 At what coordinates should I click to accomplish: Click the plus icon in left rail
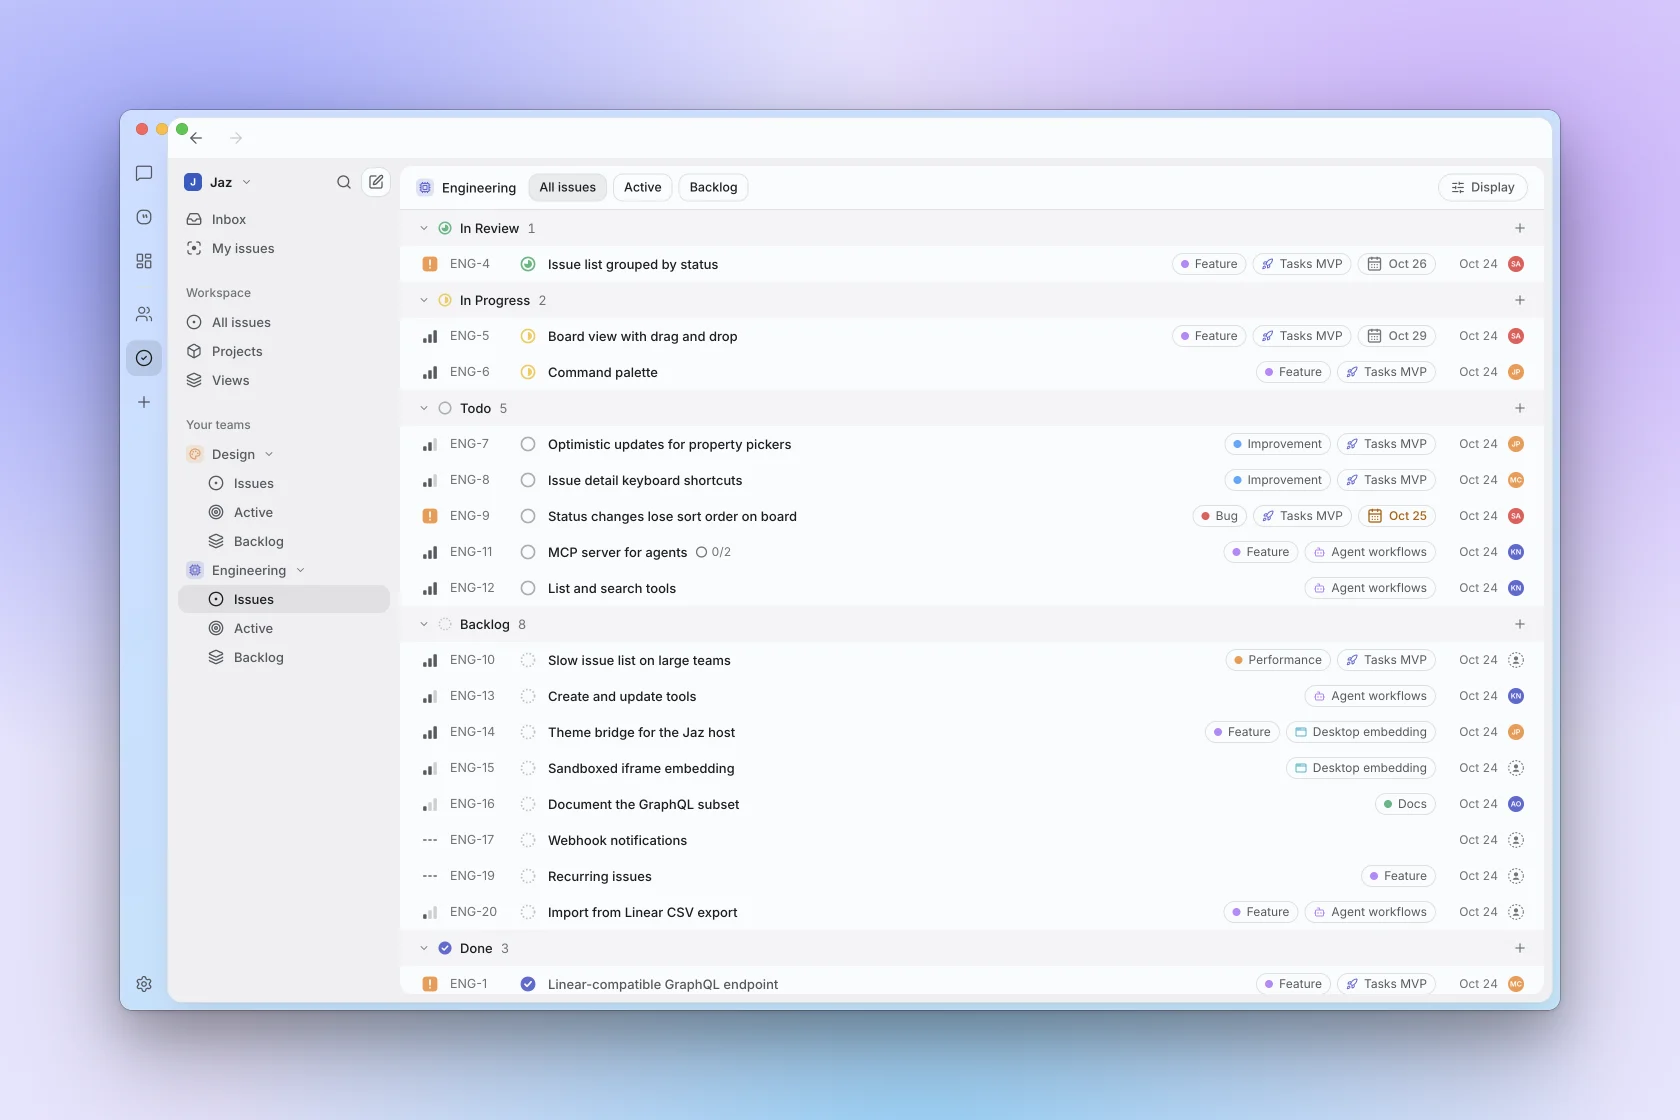144,402
